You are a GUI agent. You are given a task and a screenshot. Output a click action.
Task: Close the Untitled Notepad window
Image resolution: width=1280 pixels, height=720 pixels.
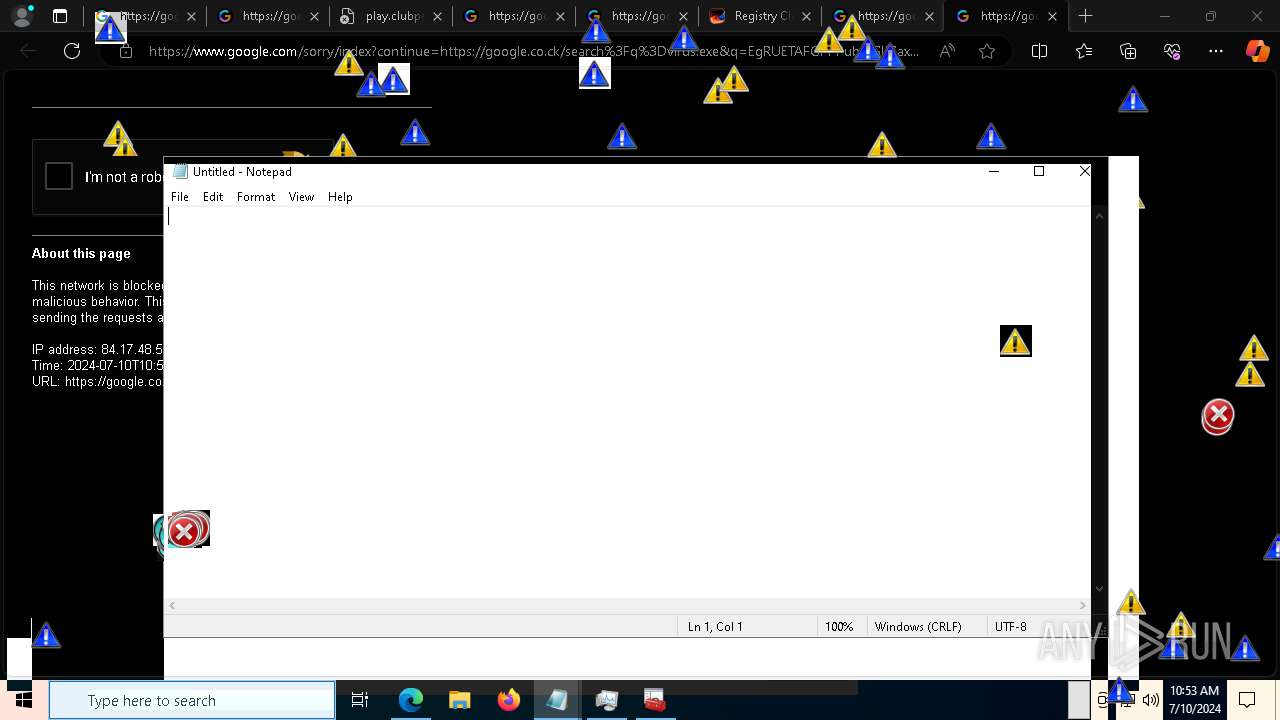pos(1085,171)
